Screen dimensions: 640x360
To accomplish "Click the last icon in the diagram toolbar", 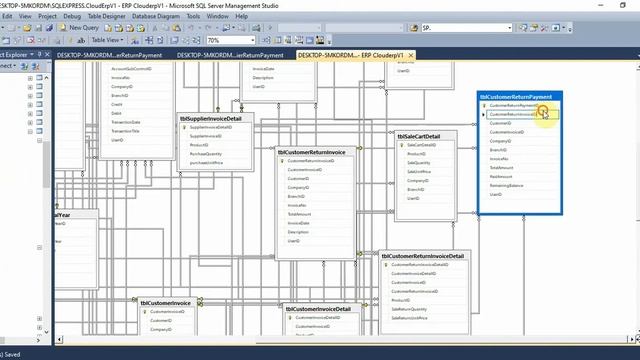I will (x=320, y=40).
